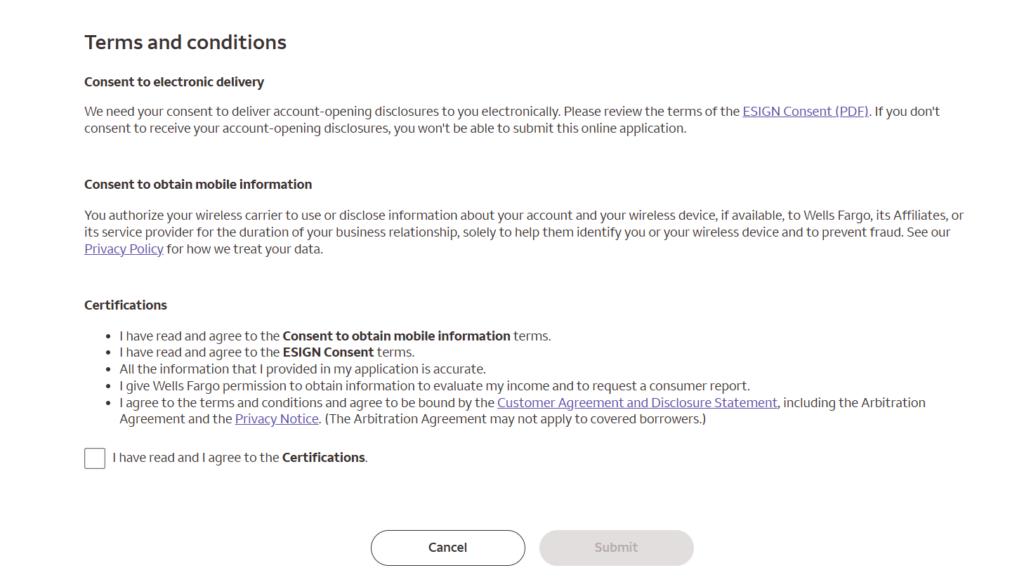This screenshot has width=1024, height=582.
Task: Open Customer Agreement and Disclosure Statement link
Action: click(x=637, y=403)
